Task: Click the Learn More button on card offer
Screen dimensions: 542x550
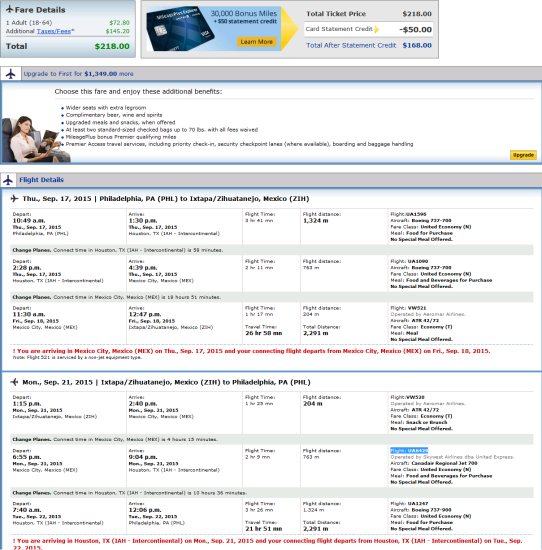Action: [x=256, y=42]
